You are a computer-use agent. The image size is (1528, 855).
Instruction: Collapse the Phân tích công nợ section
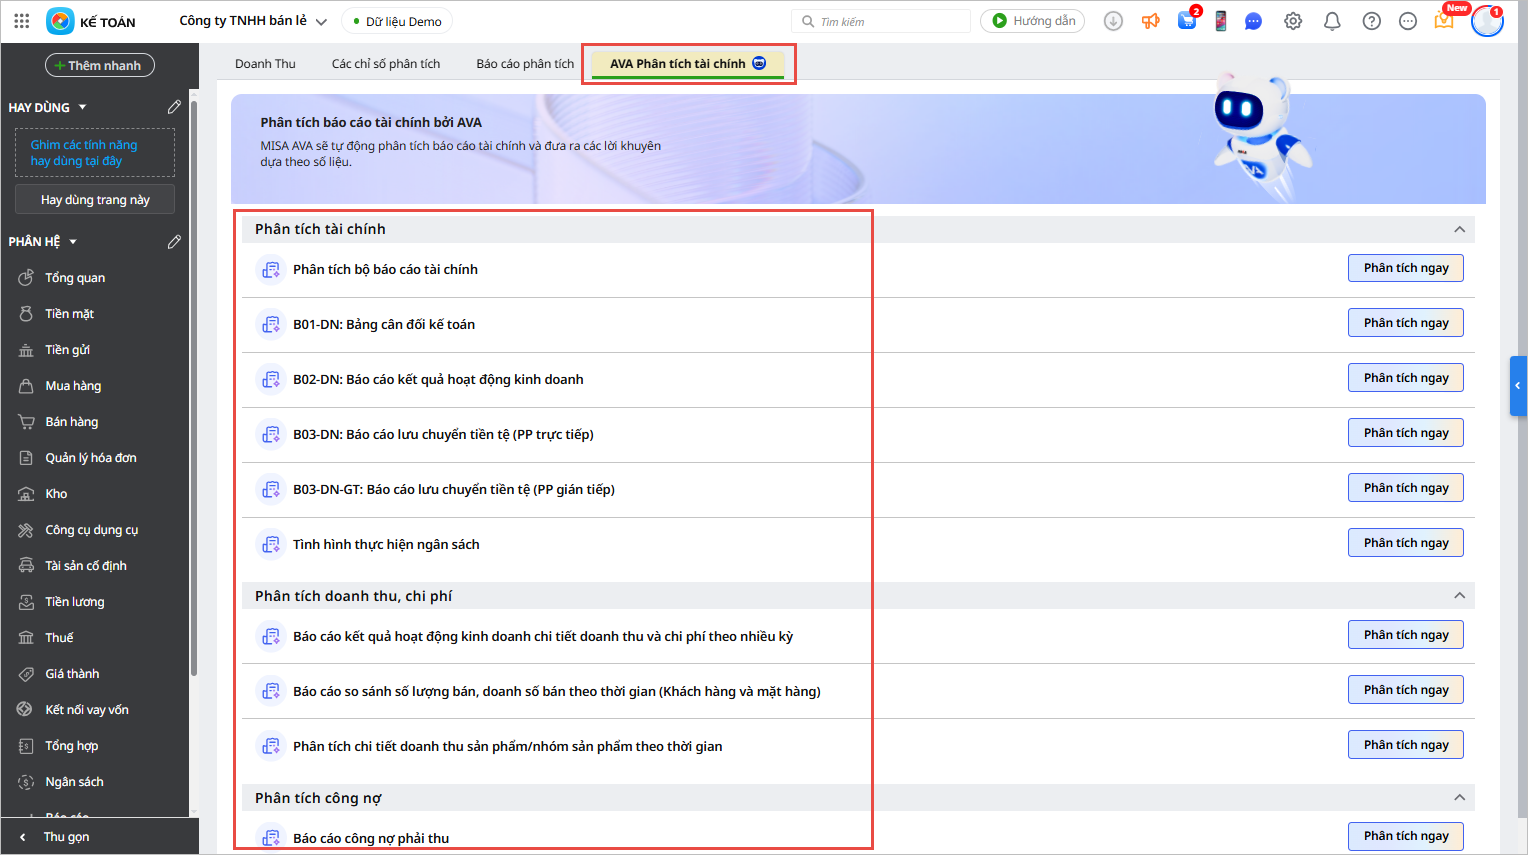(x=1459, y=798)
